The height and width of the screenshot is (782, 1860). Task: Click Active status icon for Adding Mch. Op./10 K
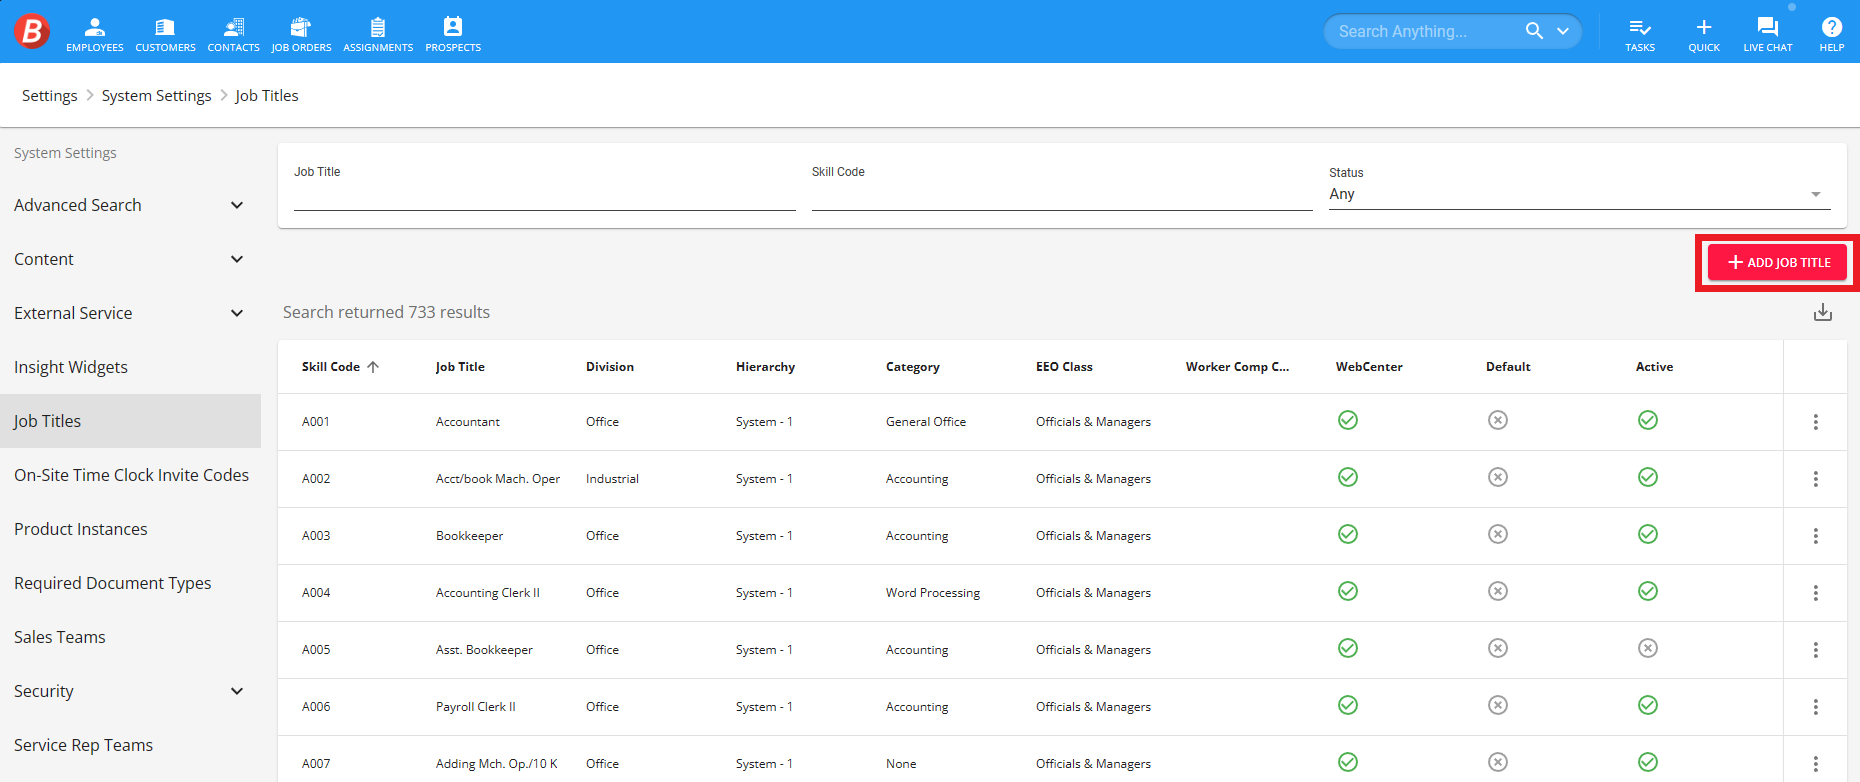[1648, 762]
